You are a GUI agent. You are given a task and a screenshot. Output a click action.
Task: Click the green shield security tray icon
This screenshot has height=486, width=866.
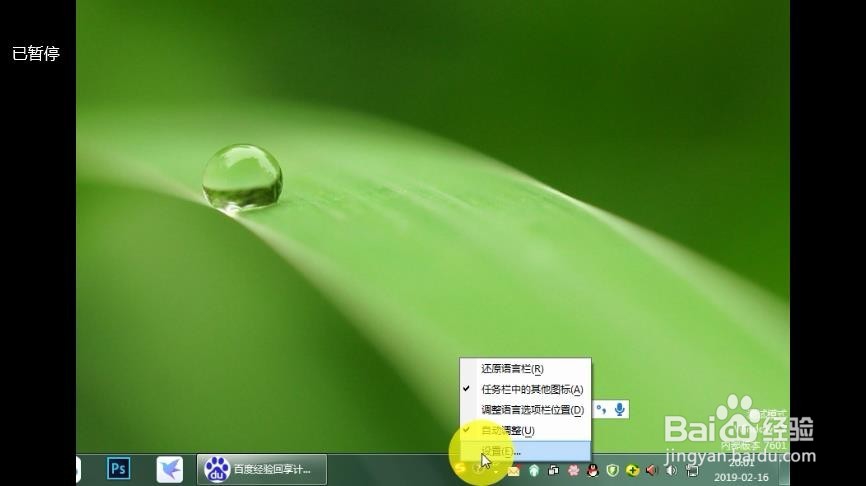612,471
